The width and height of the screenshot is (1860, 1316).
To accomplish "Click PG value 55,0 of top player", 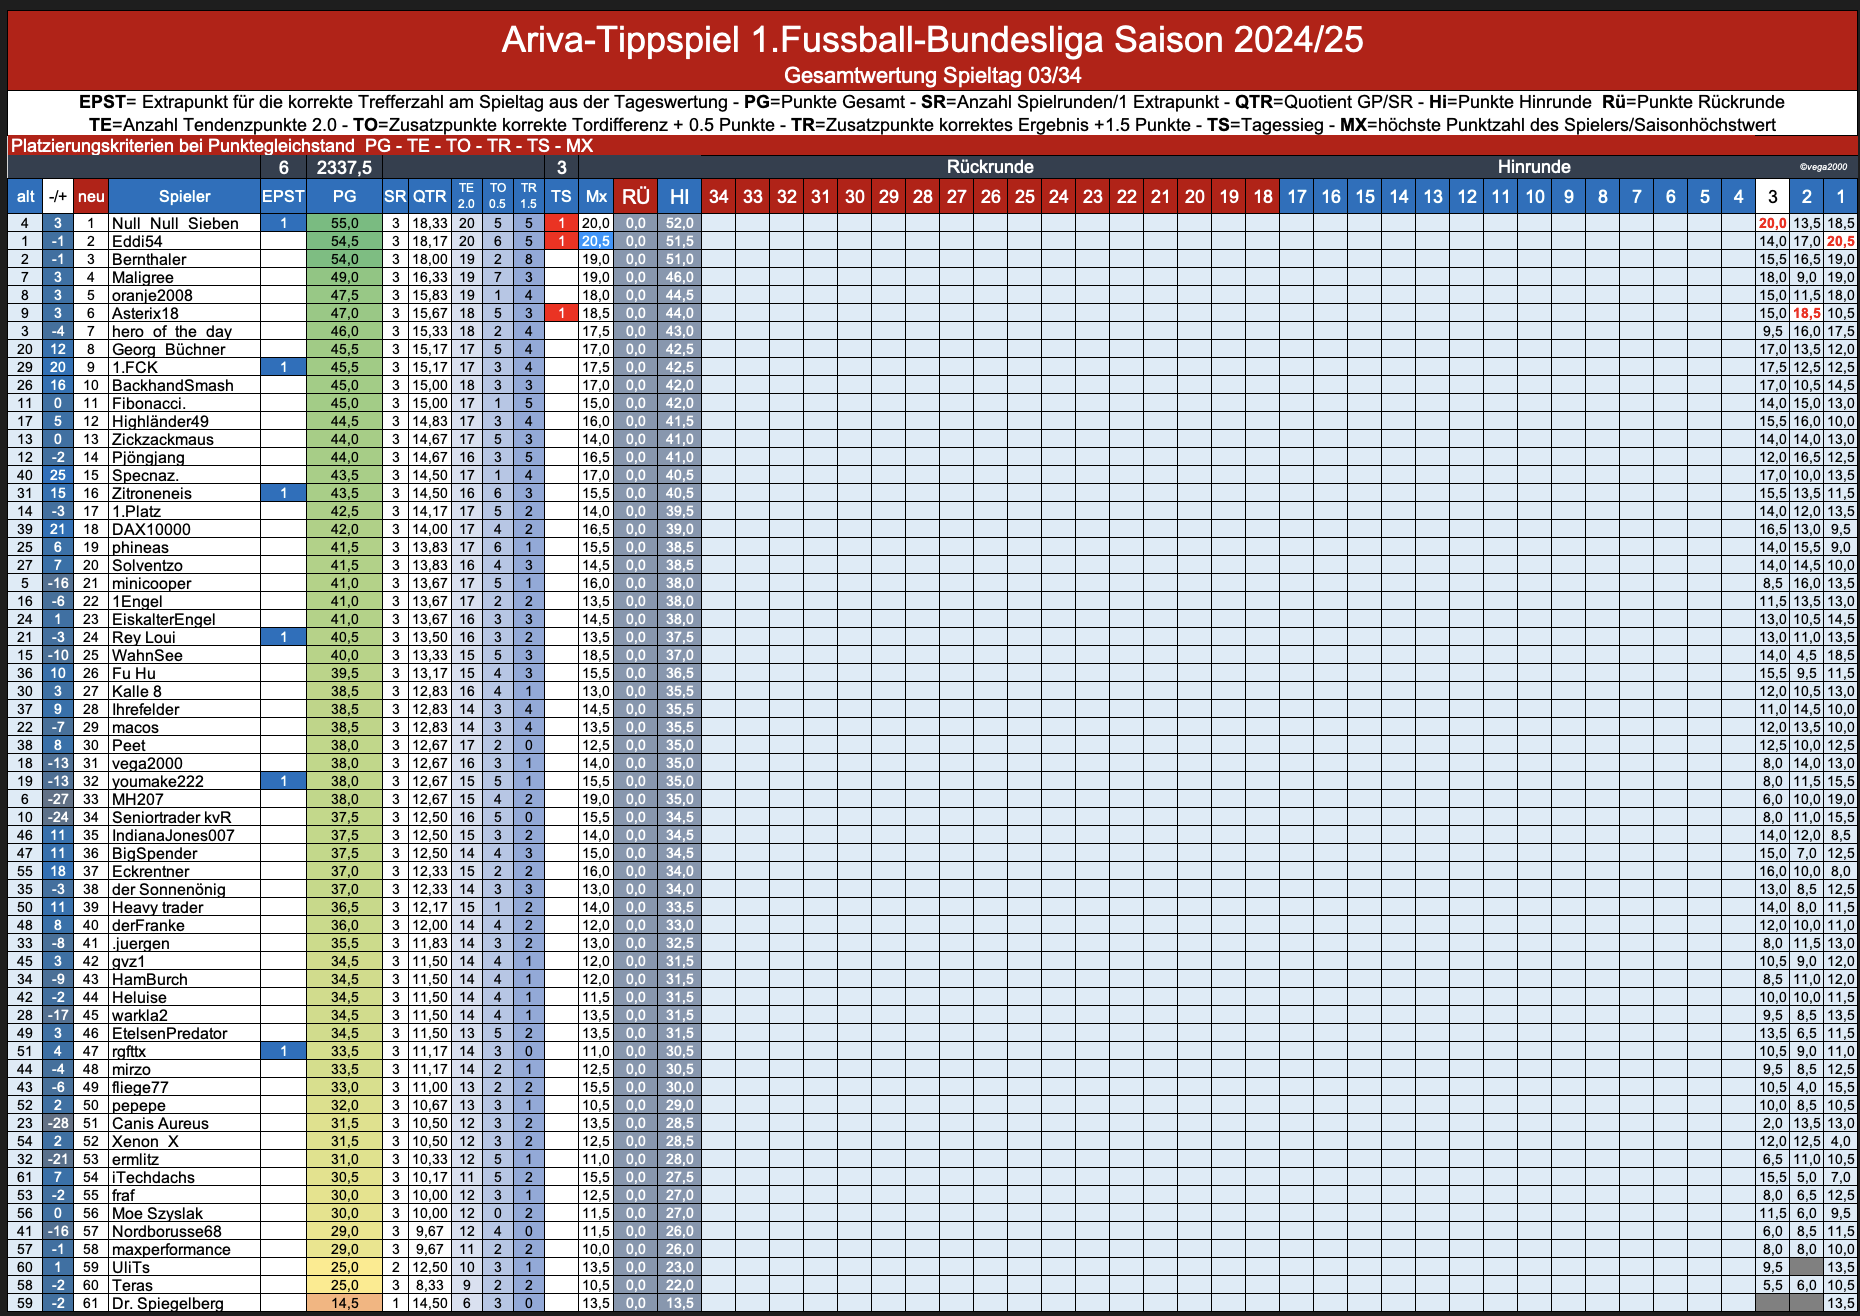I will [344, 223].
